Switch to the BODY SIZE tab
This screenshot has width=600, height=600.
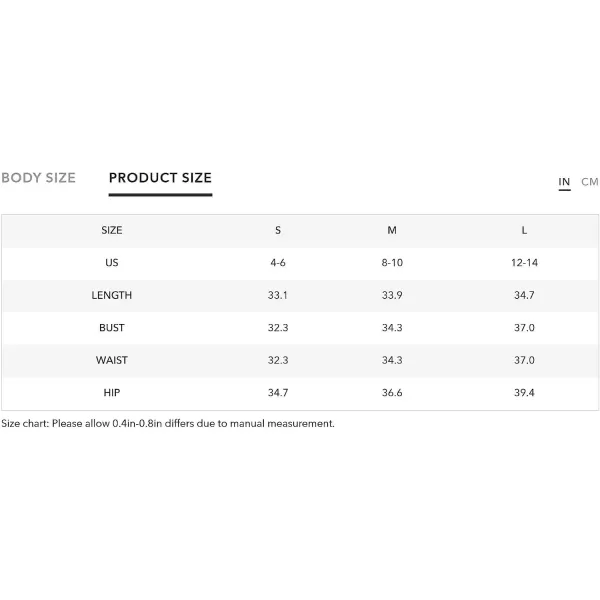(38, 178)
